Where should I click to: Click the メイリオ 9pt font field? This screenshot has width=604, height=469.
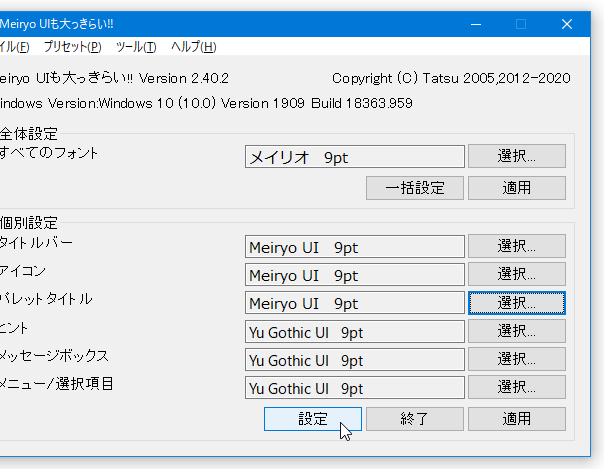[354, 156]
